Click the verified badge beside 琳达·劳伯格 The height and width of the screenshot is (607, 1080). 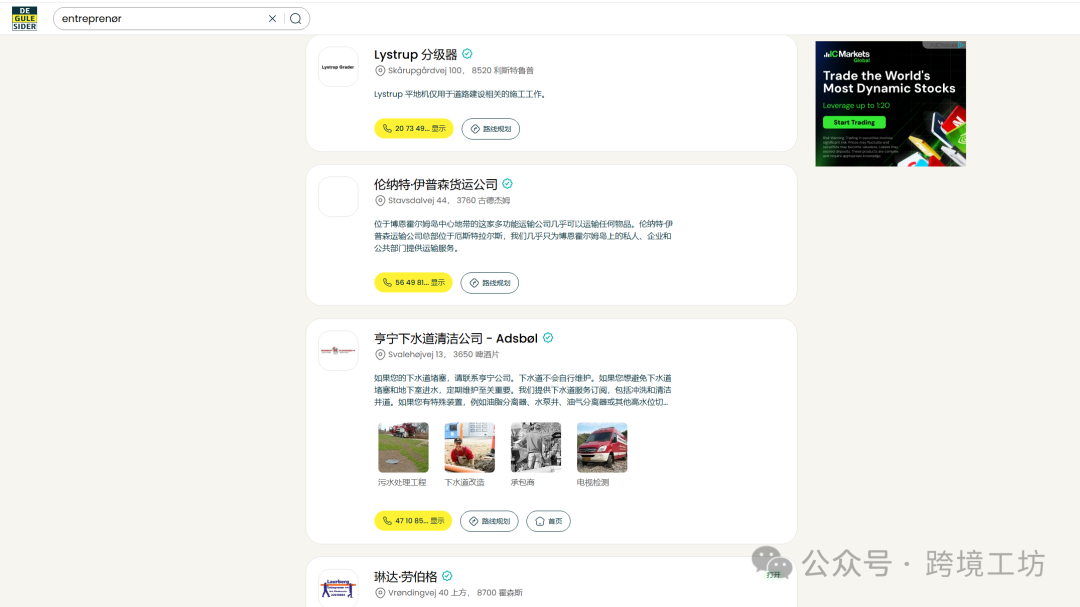pos(447,576)
